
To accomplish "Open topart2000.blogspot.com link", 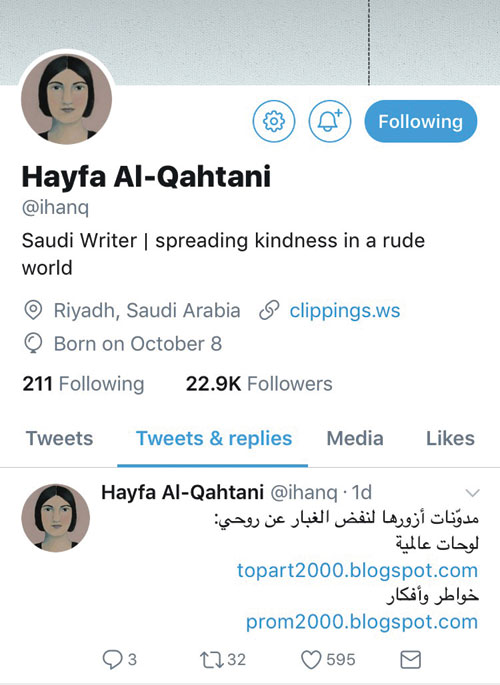I will point(357,570).
